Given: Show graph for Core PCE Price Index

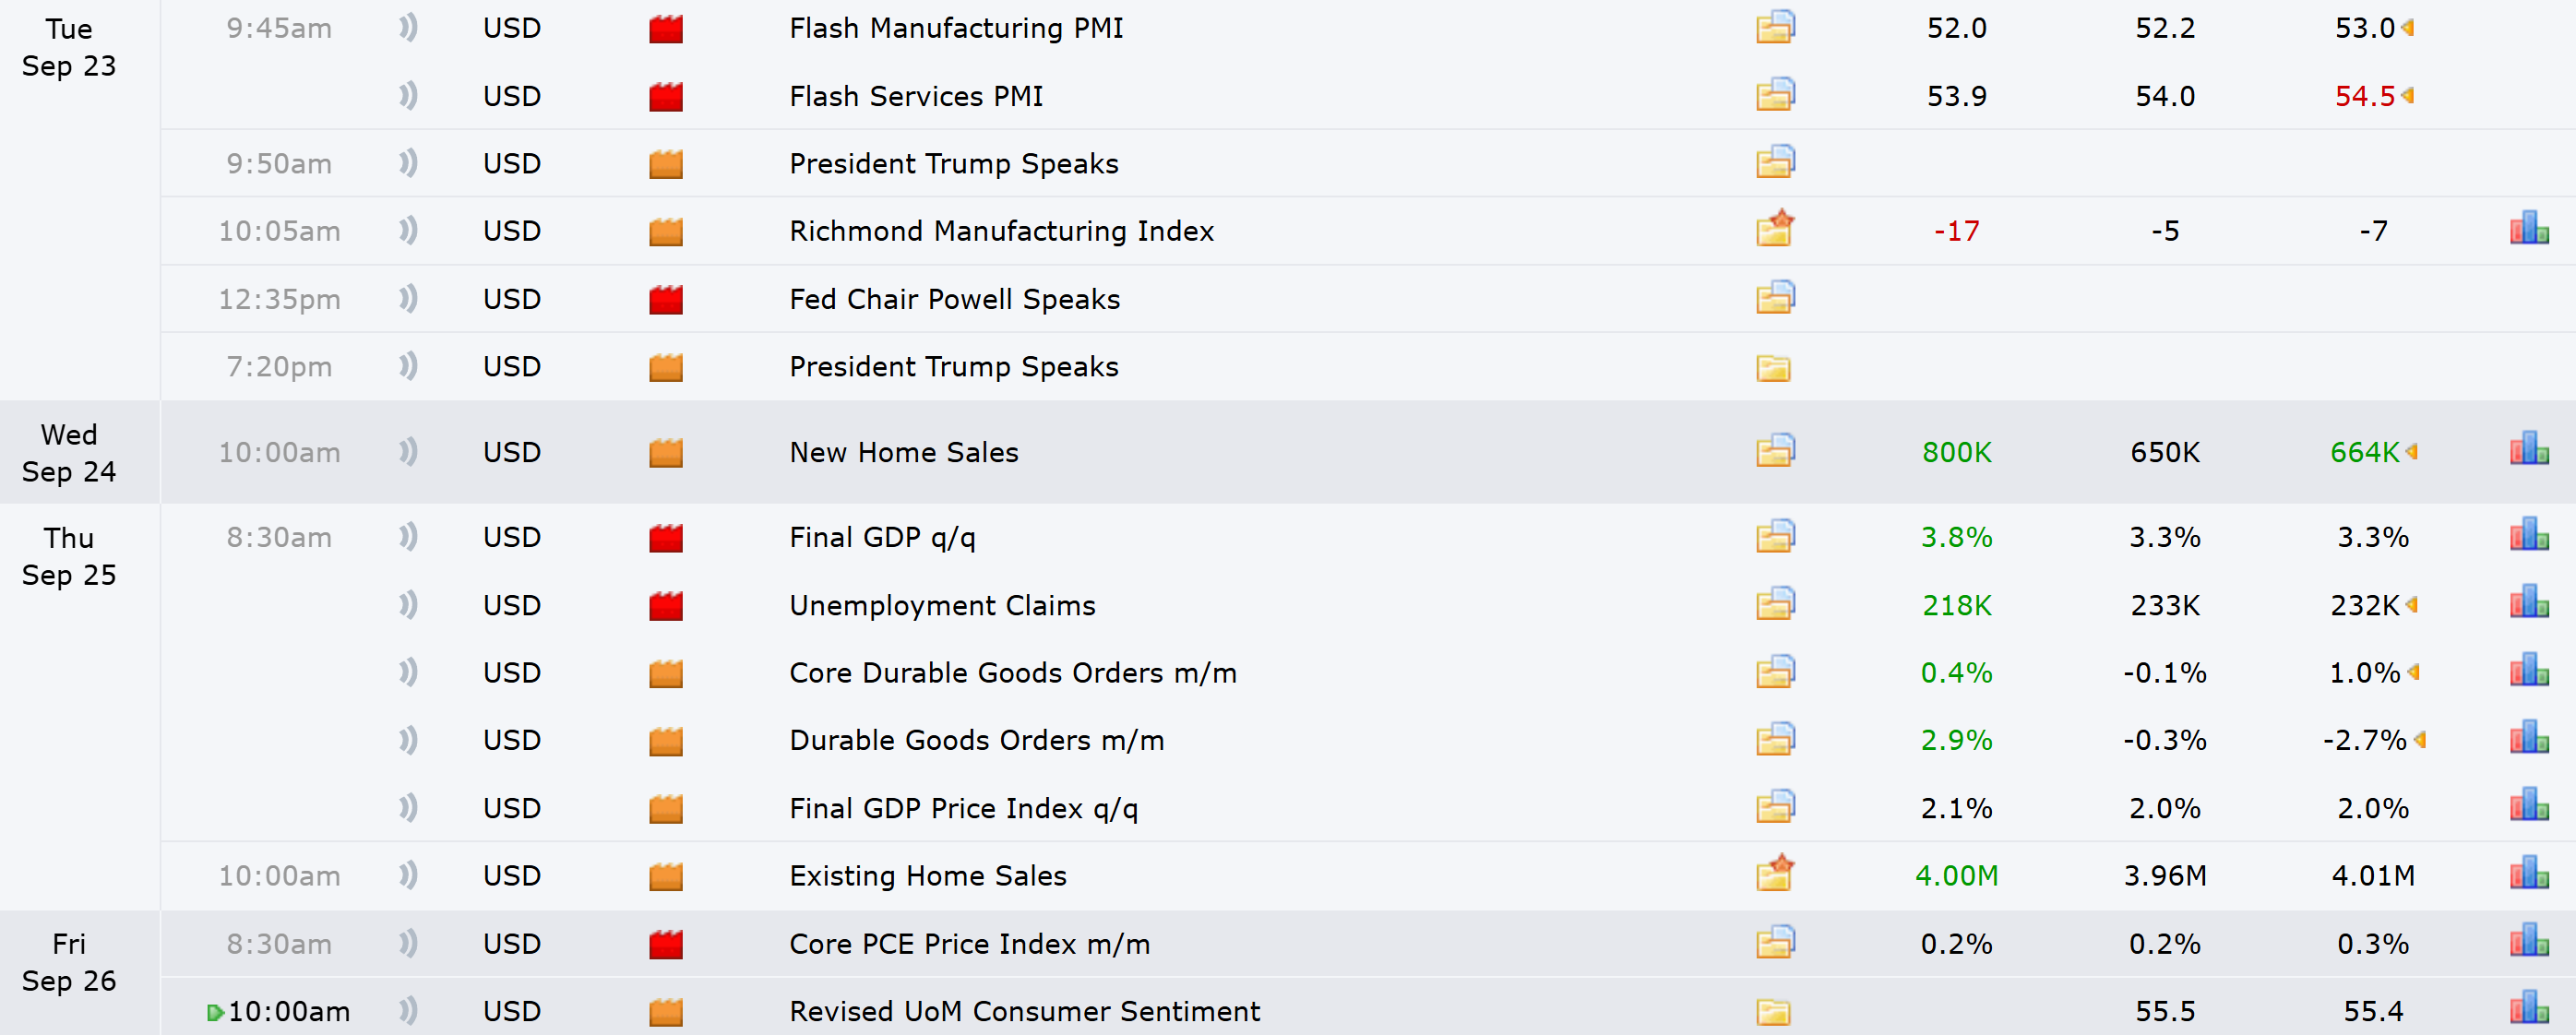Looking at the screenshot, I should click(x=2528, y=942).
